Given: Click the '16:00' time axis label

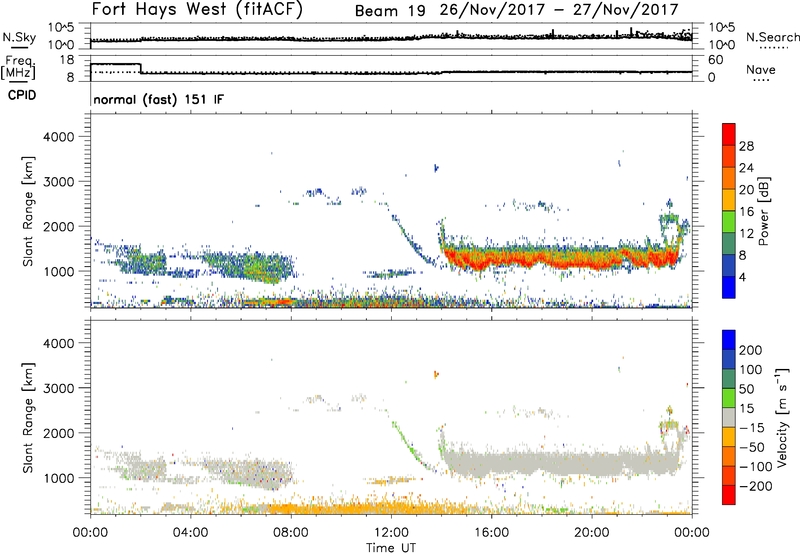Looking at the screenshot, I should tap(491, 533).
